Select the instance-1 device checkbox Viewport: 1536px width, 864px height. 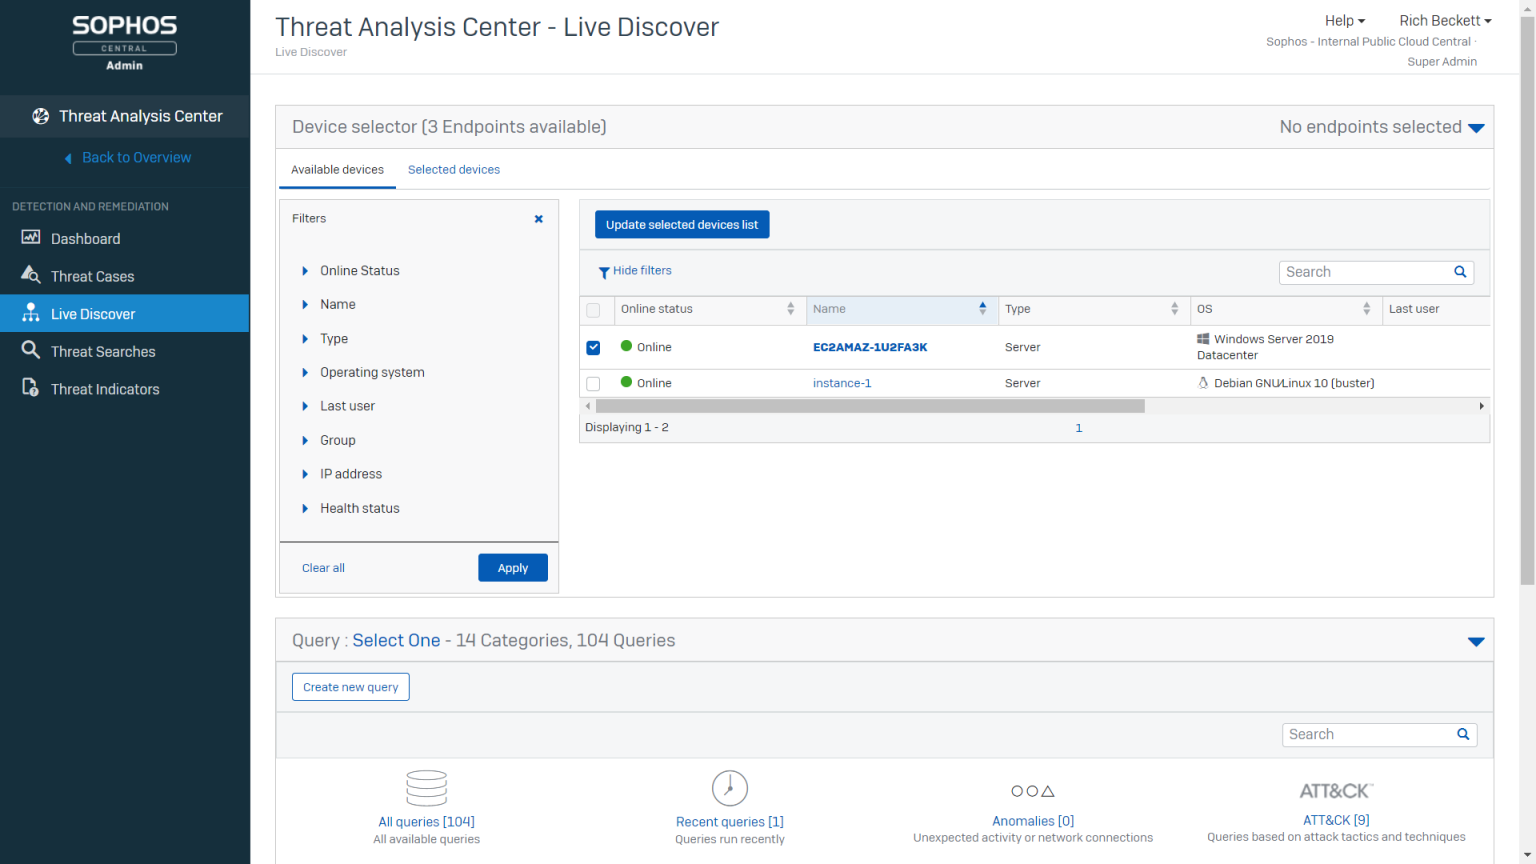click(593, 383)
